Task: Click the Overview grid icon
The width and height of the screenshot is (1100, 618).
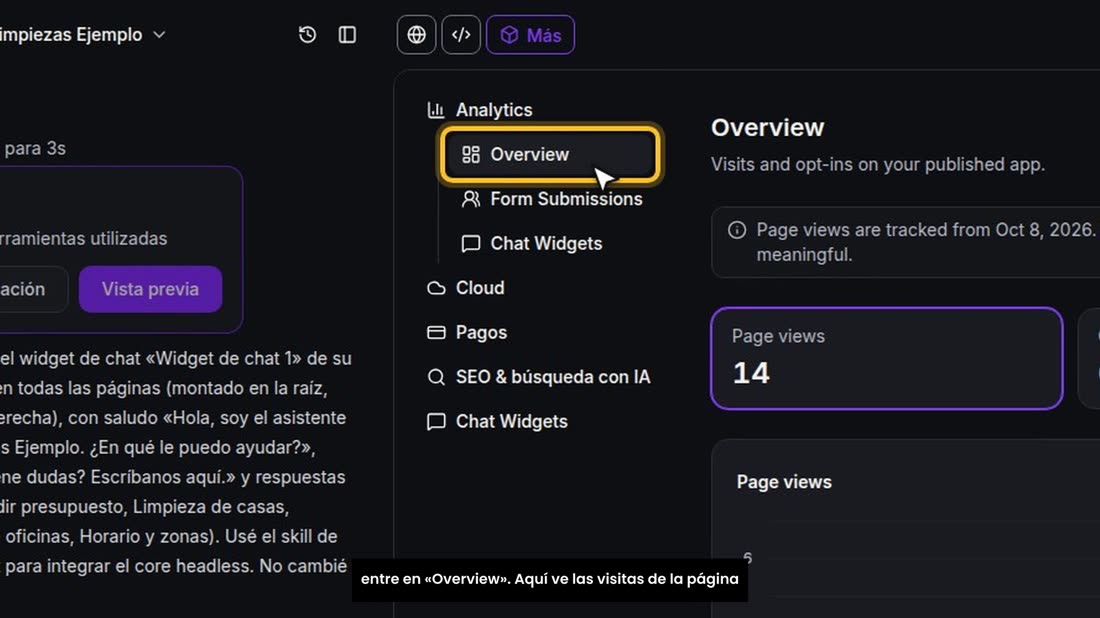Action: (471, 154)
